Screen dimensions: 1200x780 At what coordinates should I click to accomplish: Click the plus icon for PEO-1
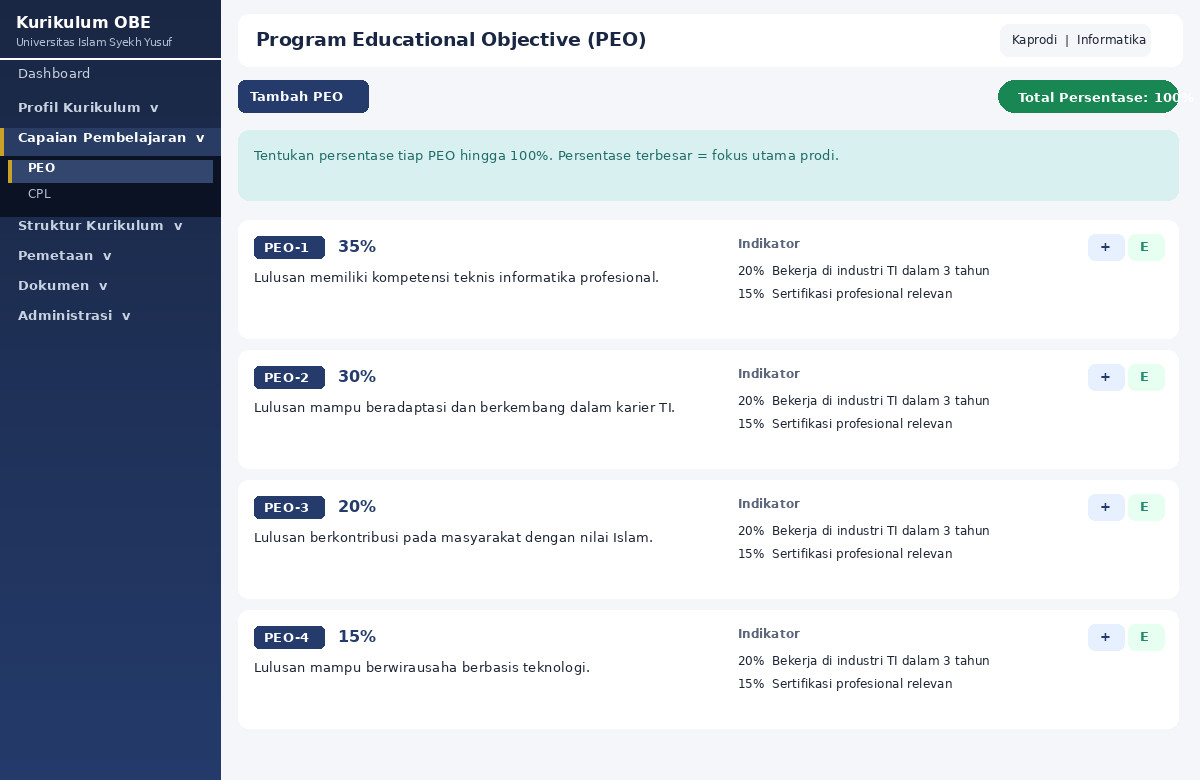[x=1106, y=248]
